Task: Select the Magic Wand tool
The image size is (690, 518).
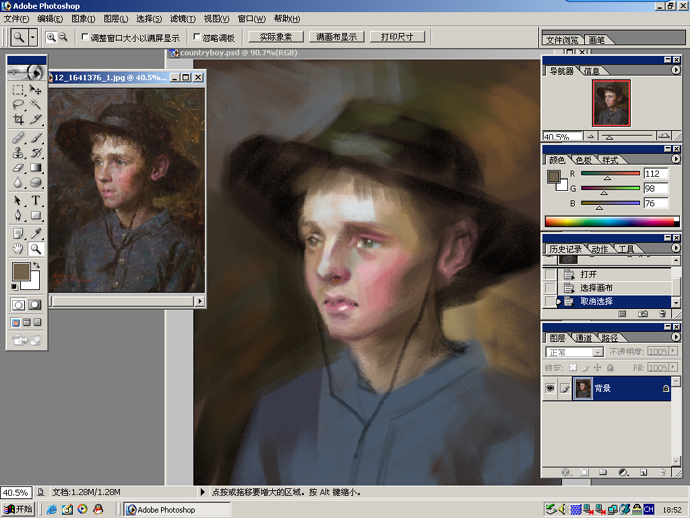Action: click(x=36, y=104)
